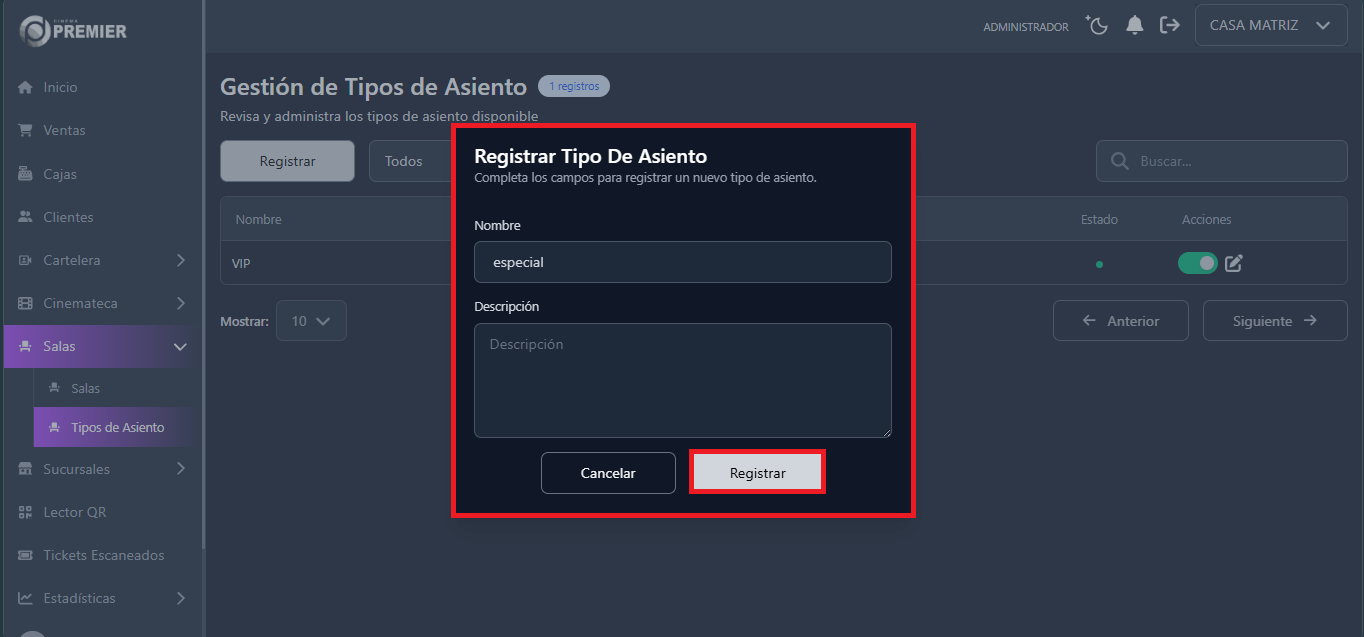Edit the VIP seat type with pencil icon
The image size is (1364, 637).
click(x=1233, y=263)
